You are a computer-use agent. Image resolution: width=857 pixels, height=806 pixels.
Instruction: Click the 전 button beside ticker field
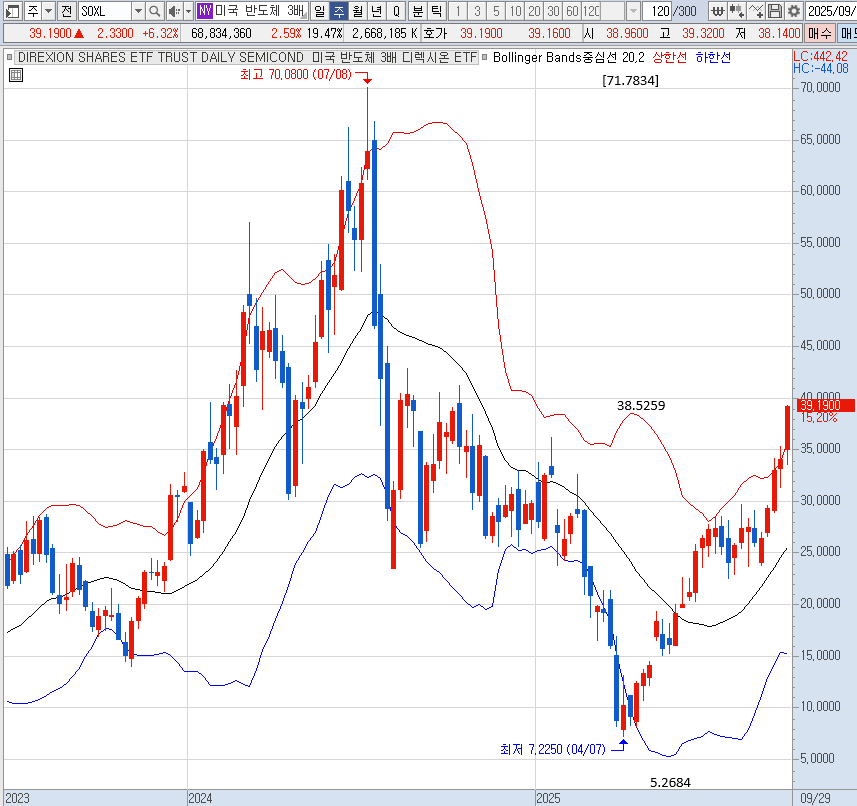coord(66,11)
